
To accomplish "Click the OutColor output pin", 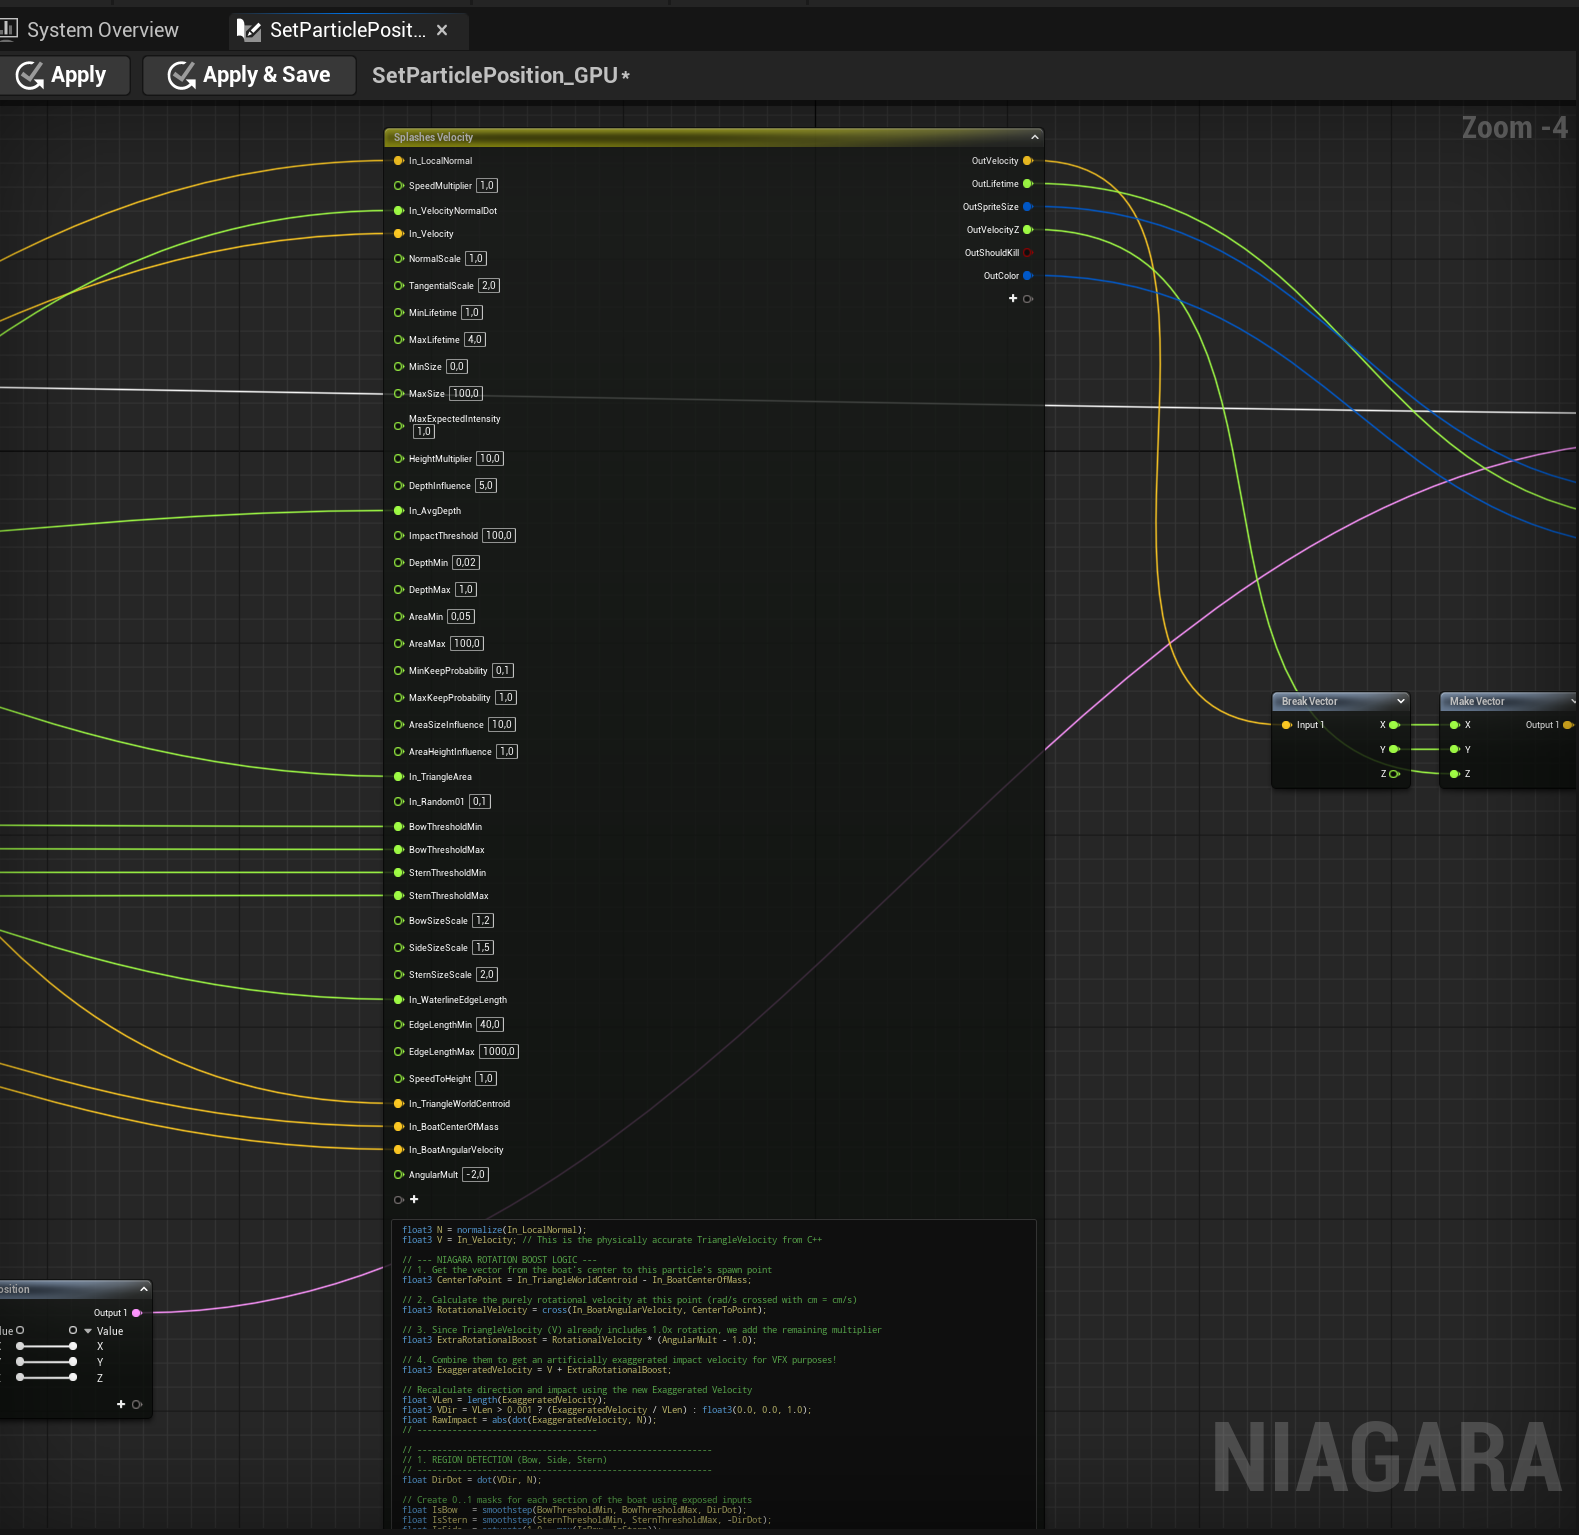I will [x=1028, y=276].
